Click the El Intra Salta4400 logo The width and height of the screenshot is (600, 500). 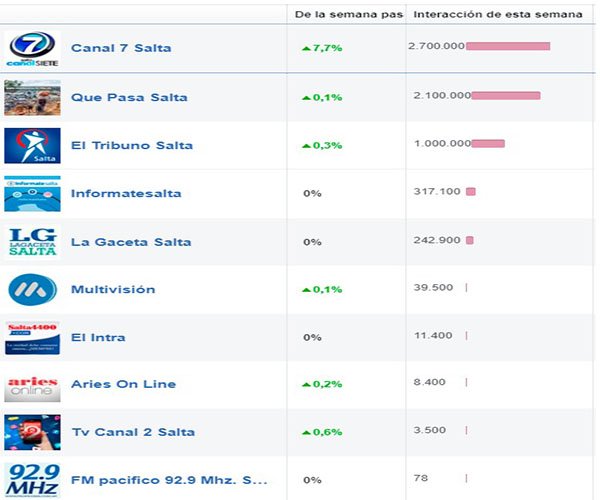tap(32, 337)
